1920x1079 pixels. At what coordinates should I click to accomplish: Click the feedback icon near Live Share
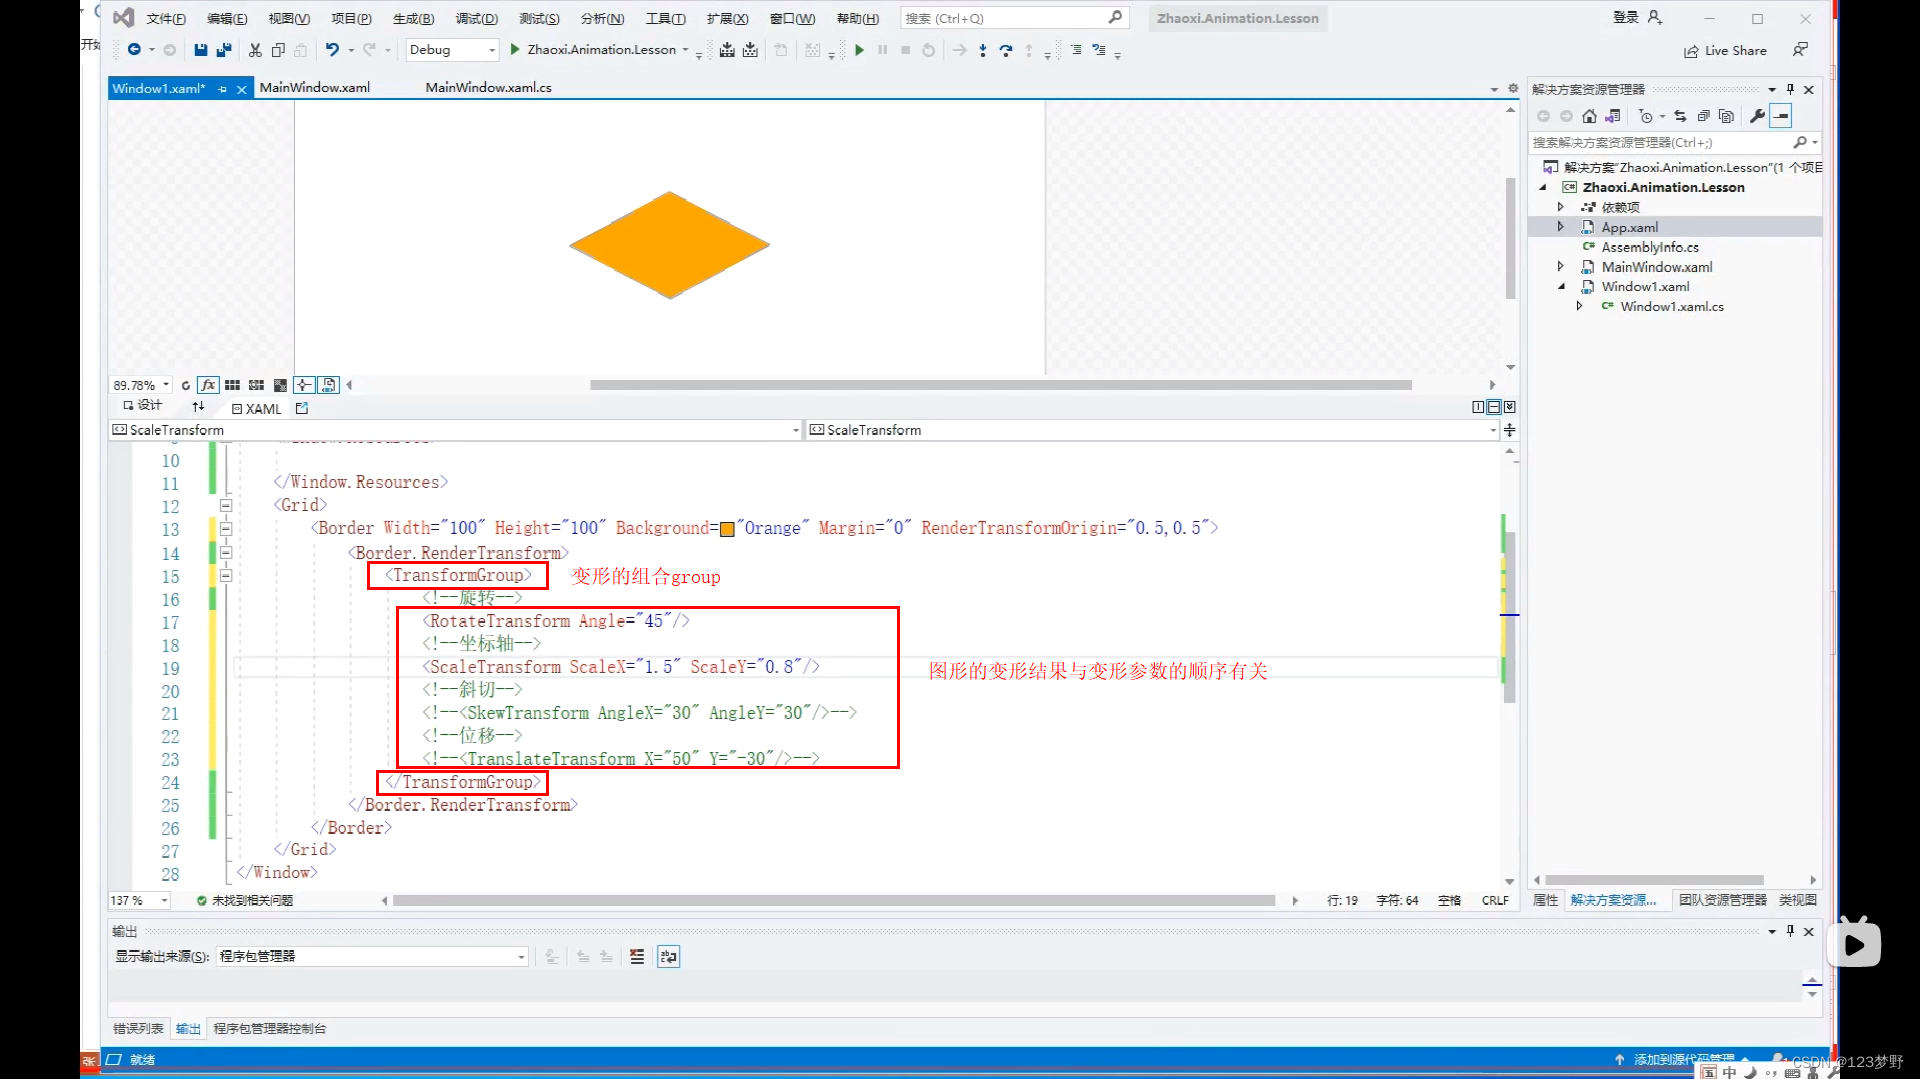pyautogui.click(x=1800, y=50)
